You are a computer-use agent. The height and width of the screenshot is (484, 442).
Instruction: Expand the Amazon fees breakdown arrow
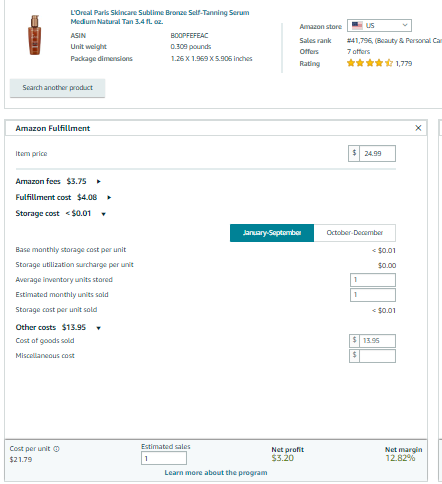98,182
